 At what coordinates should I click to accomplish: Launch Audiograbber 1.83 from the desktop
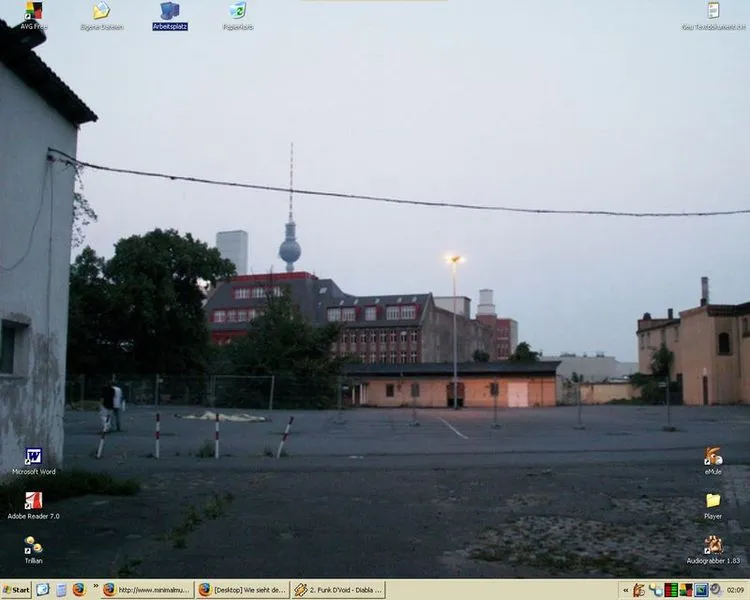pos(713,546)
